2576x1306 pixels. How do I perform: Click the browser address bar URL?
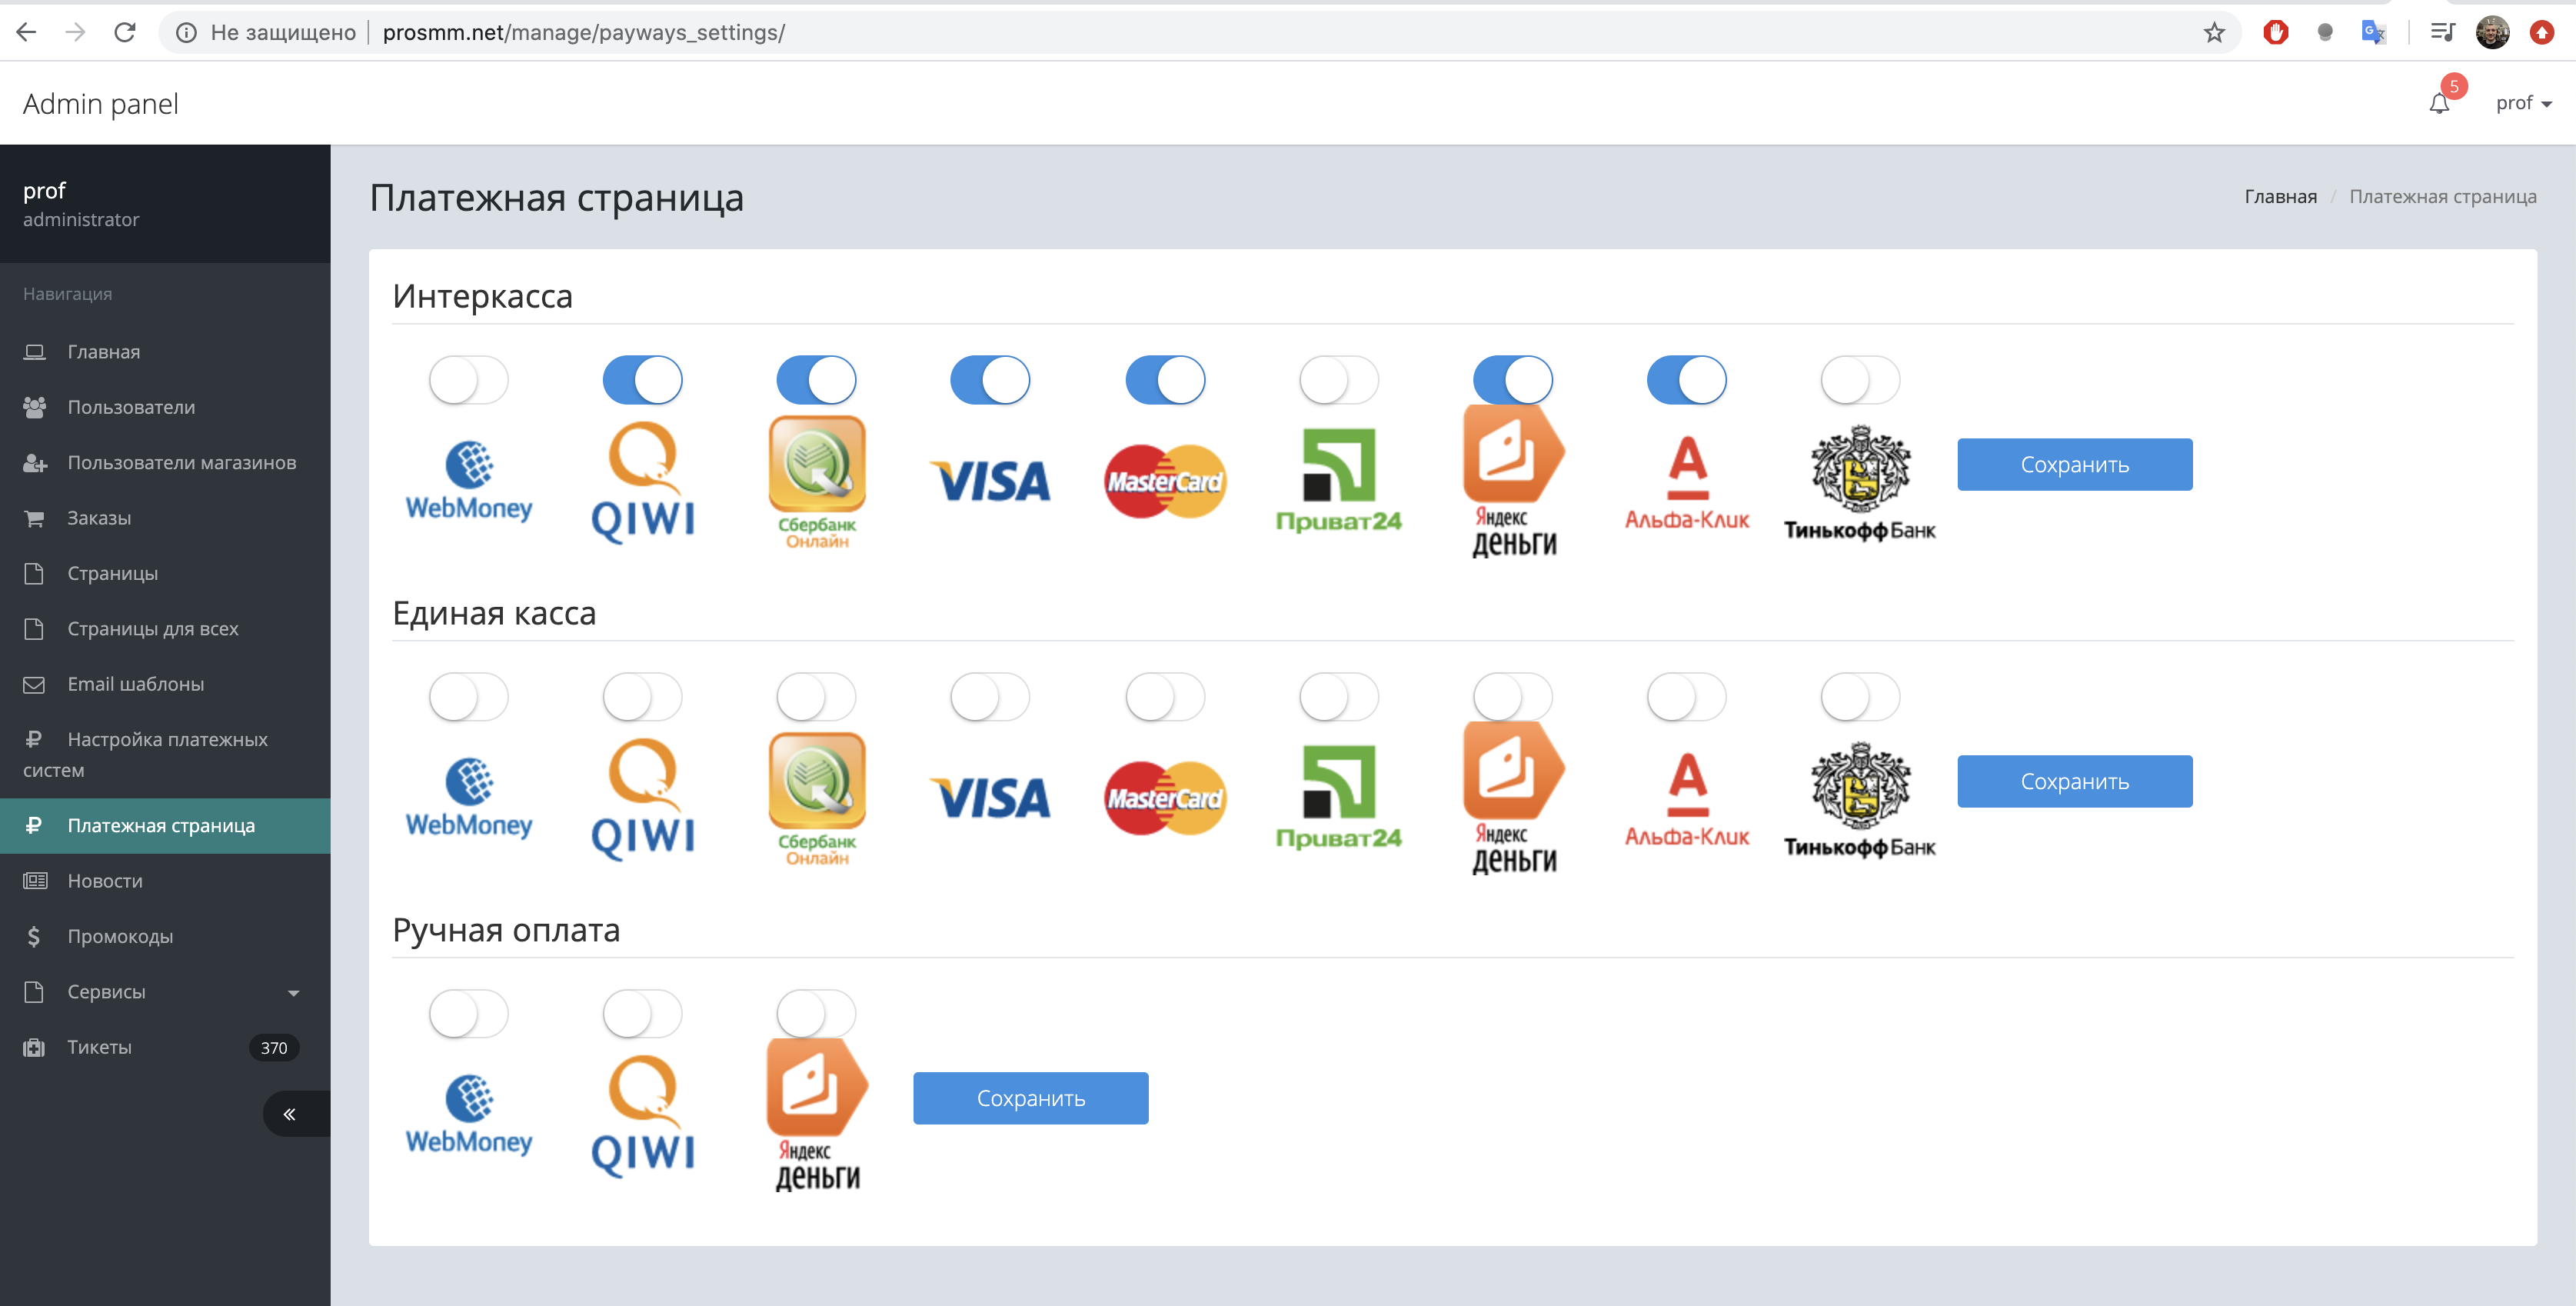[583, 33]
